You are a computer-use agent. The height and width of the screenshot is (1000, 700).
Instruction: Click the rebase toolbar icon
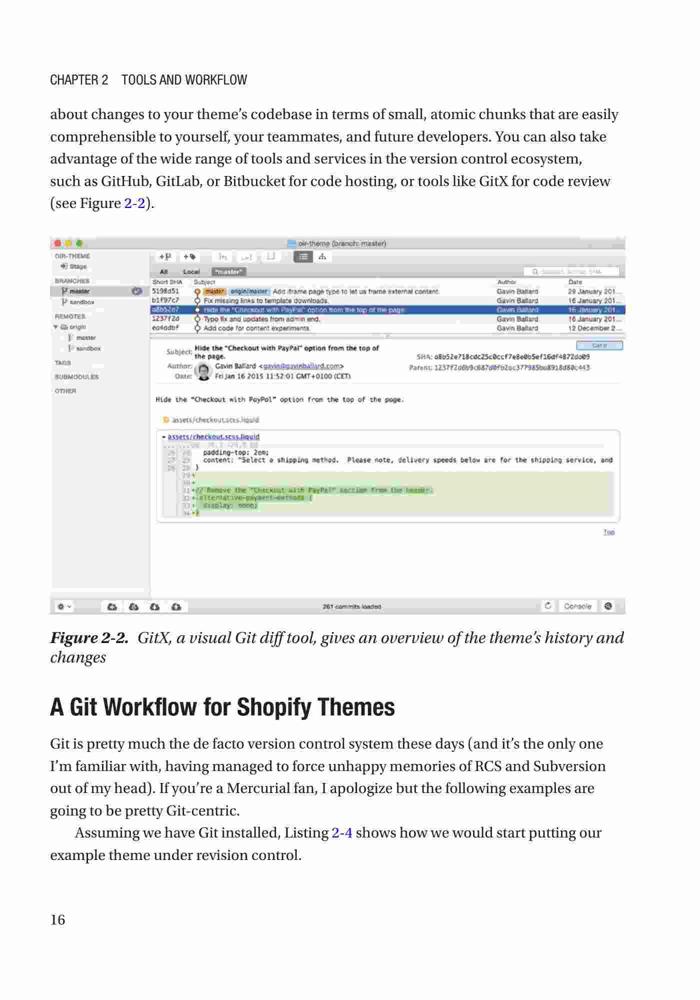247,256
